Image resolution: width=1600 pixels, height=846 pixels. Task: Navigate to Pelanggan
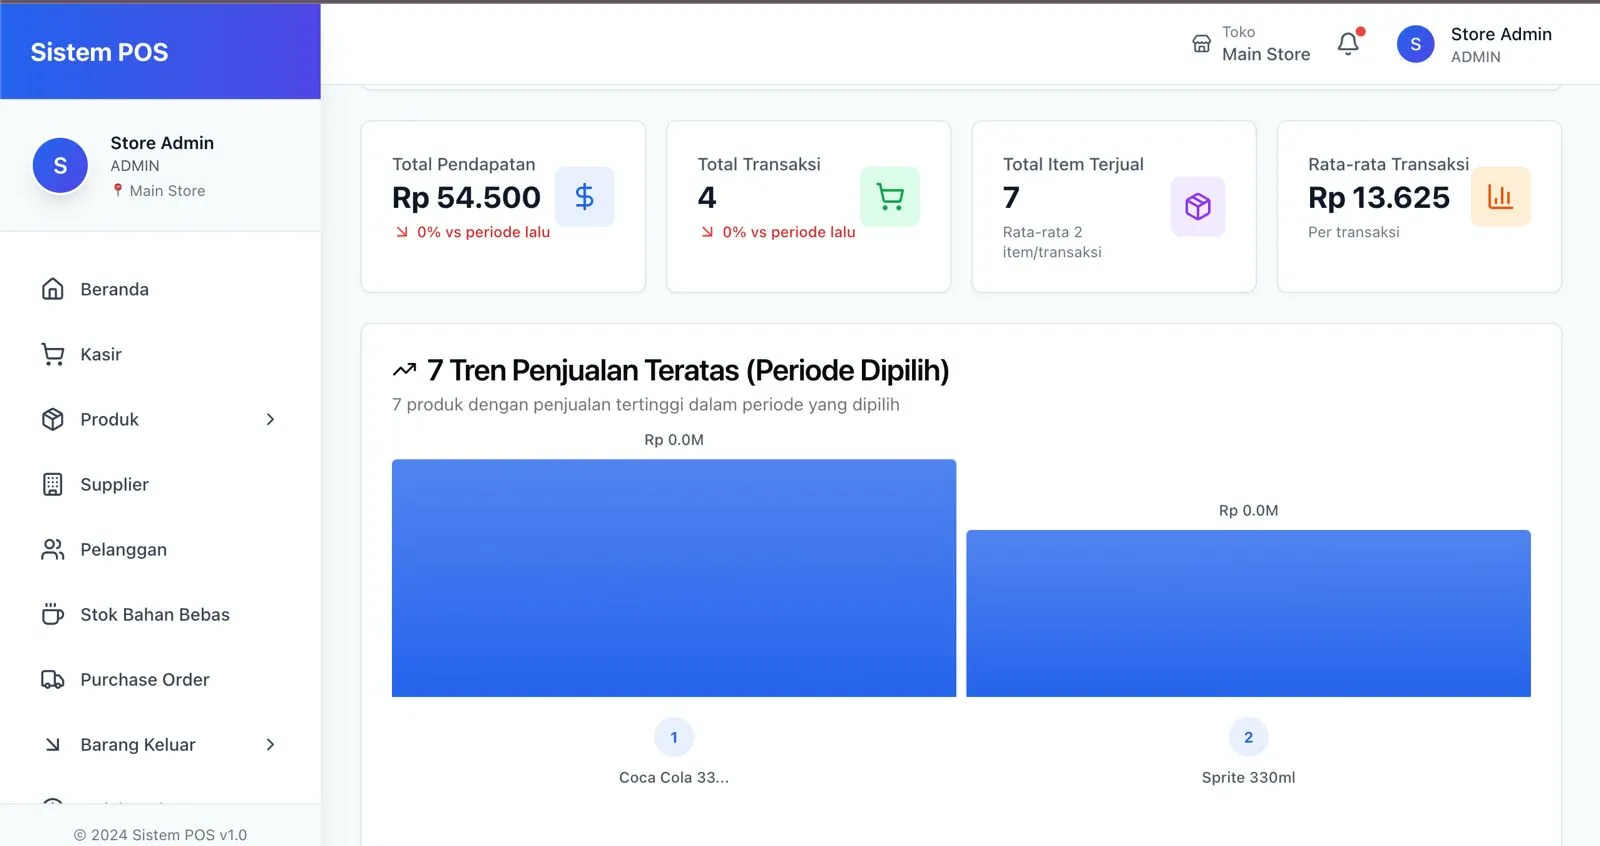tap(123, 550)
